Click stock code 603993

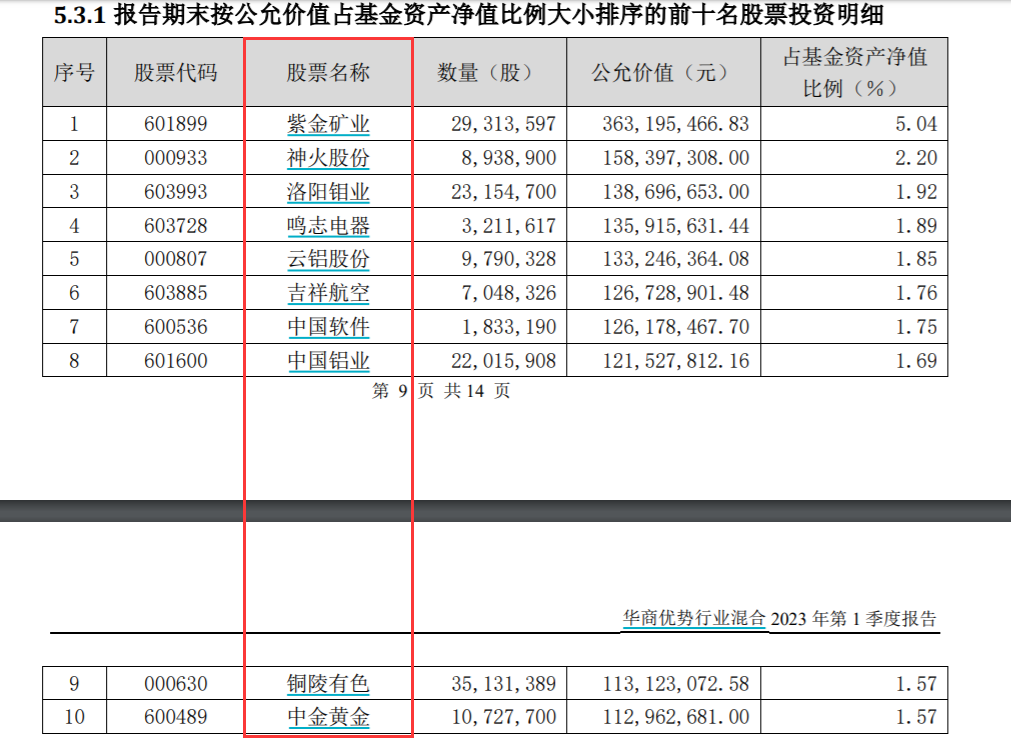click(175, 192)
